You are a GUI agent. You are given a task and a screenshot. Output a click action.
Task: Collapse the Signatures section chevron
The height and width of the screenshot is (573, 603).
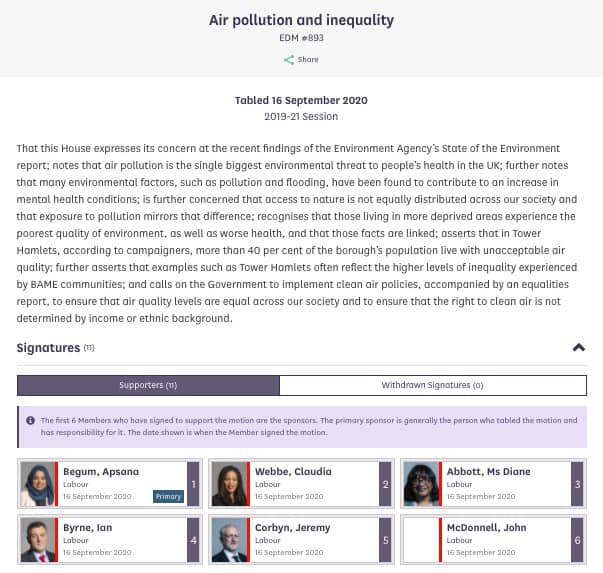[578, 348]
